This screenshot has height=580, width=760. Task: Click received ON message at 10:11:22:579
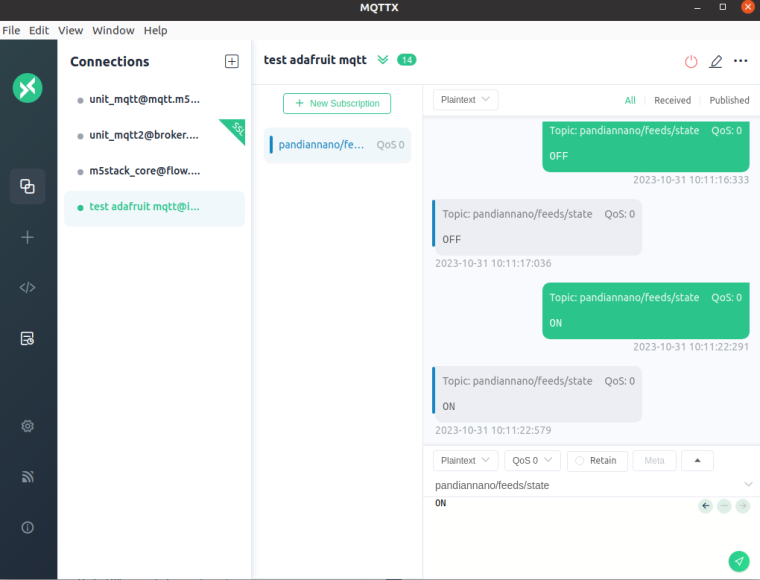click(x=537, y=394)
